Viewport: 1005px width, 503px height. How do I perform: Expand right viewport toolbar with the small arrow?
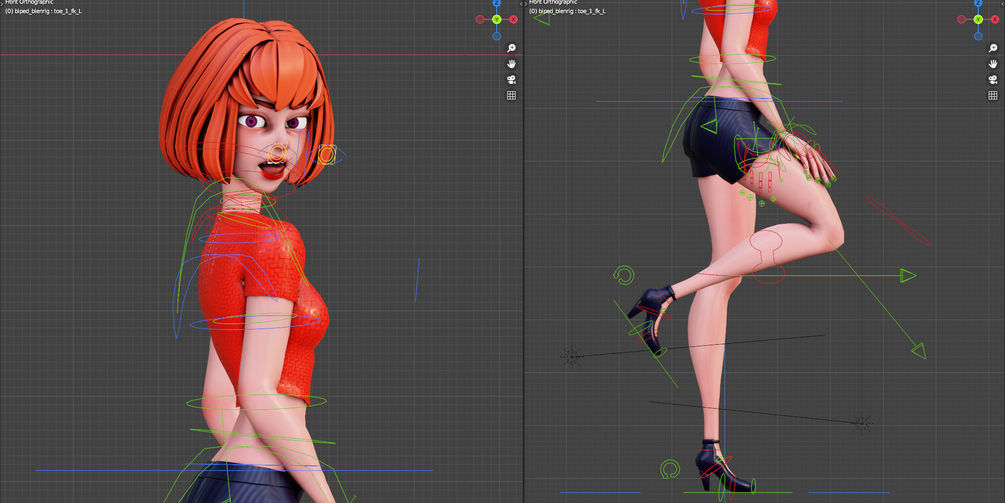[x=526, y=3]
